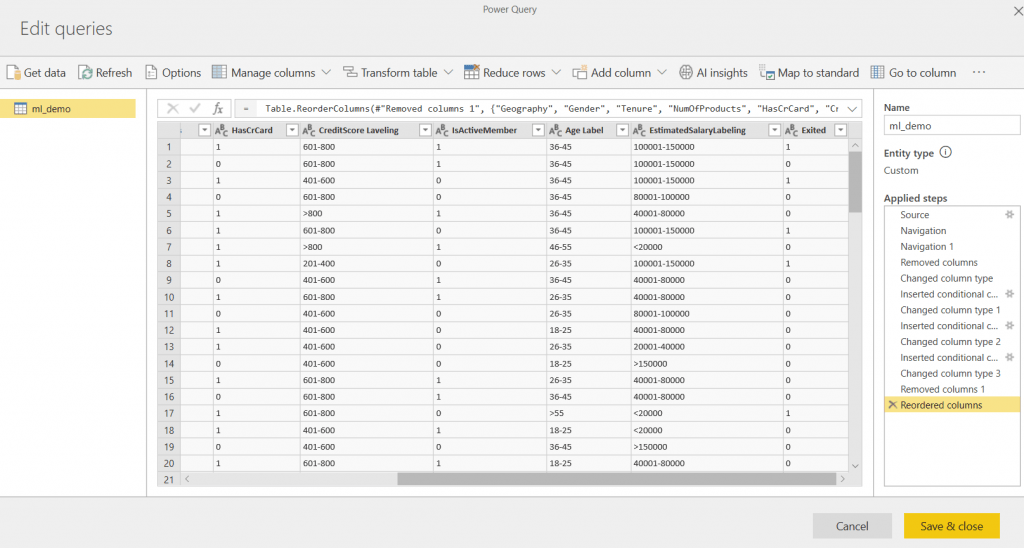Select the Removed columns applied step
The width and height of the screenshot is (1024, 548).
coord(938,262)
